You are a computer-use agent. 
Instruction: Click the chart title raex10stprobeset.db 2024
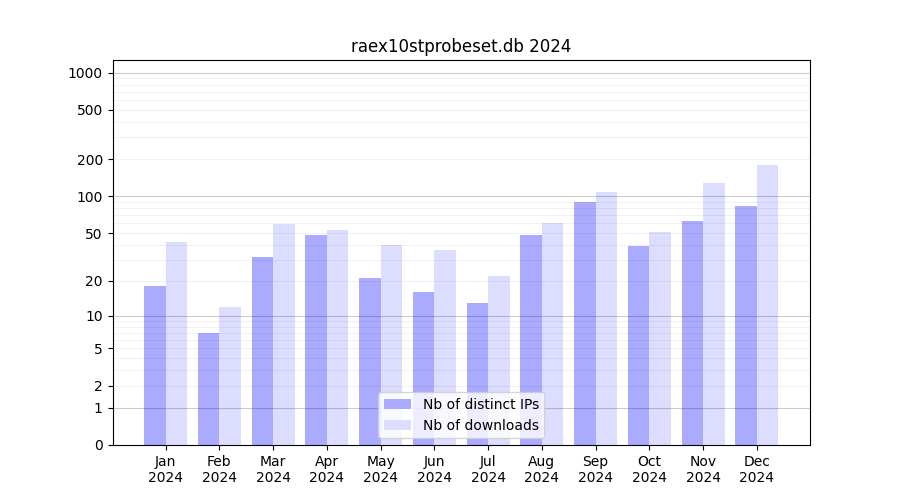click(461, 46)
